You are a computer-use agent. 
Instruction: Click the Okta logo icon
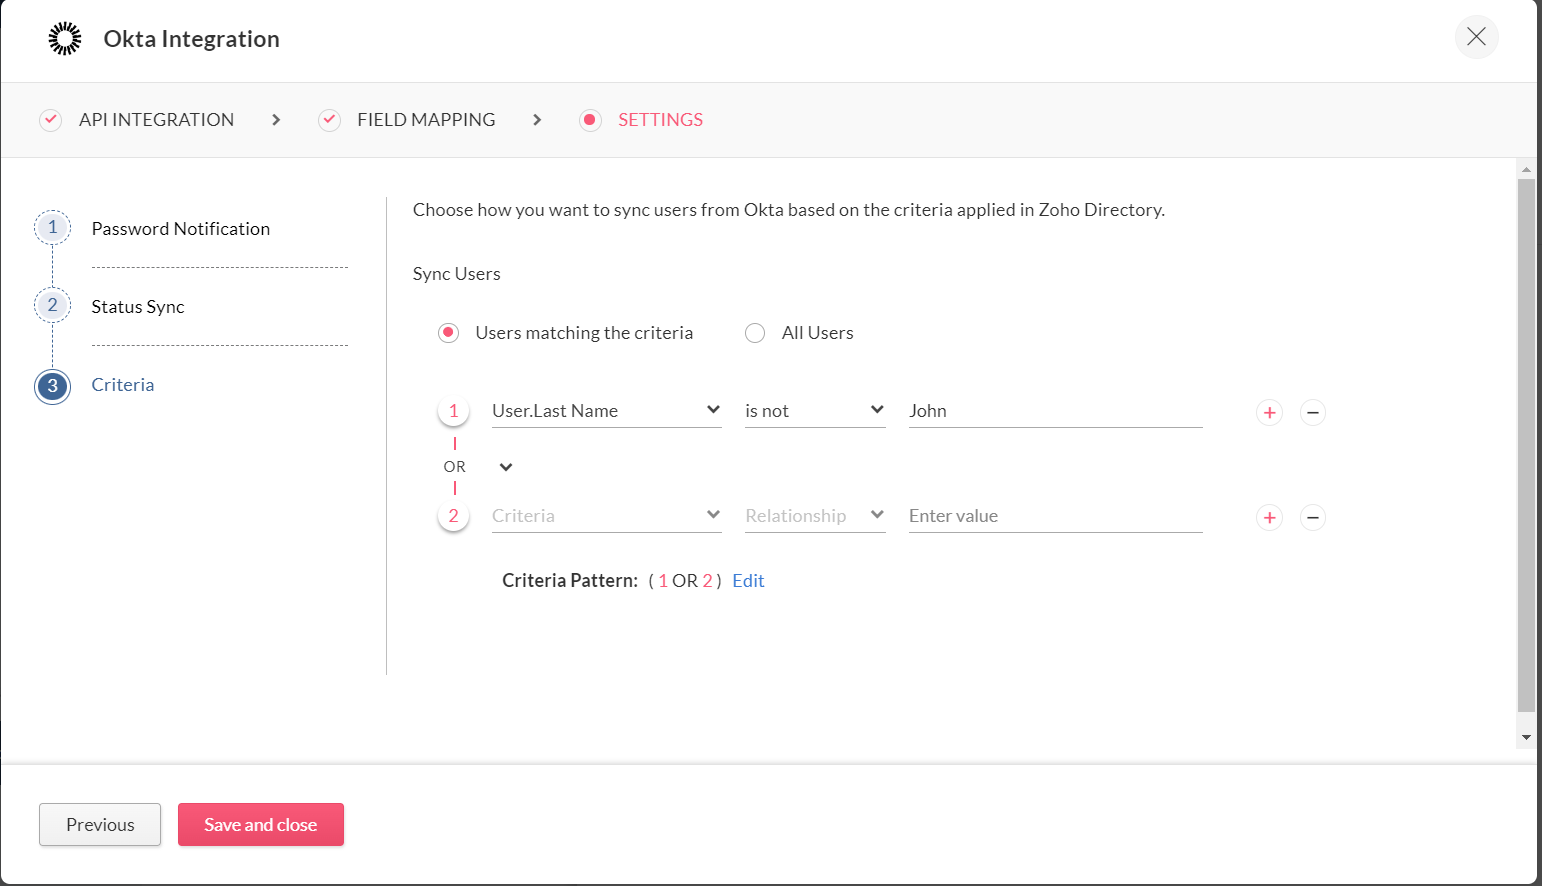click(65, 39)
